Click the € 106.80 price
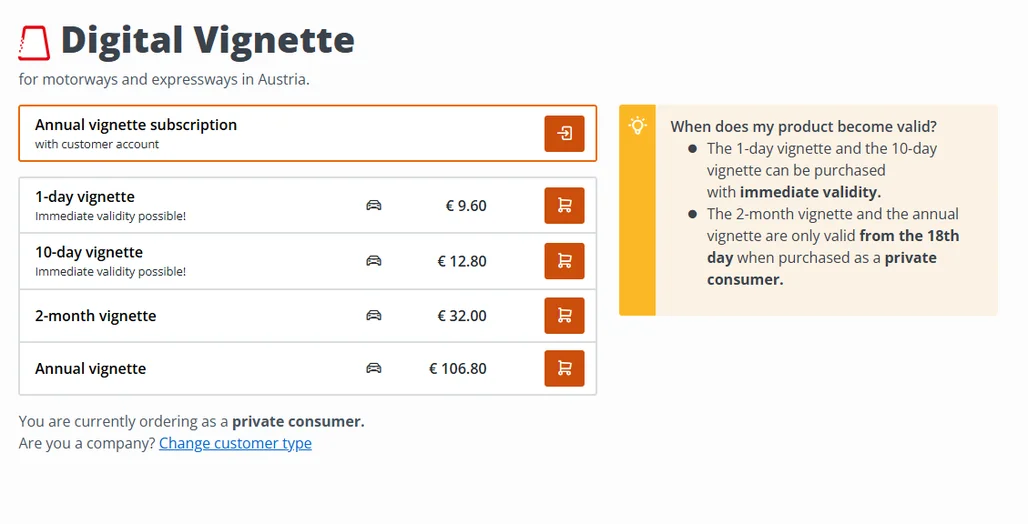1028x524 pixels. tap(458, 369)
